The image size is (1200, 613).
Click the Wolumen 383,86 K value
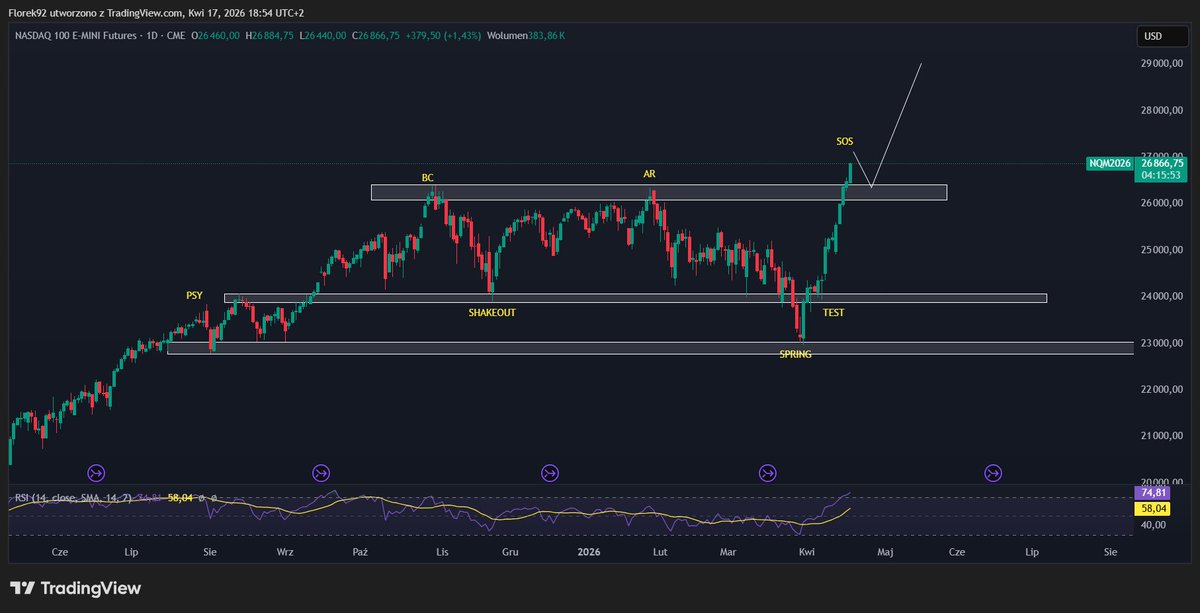coord(526,35)
